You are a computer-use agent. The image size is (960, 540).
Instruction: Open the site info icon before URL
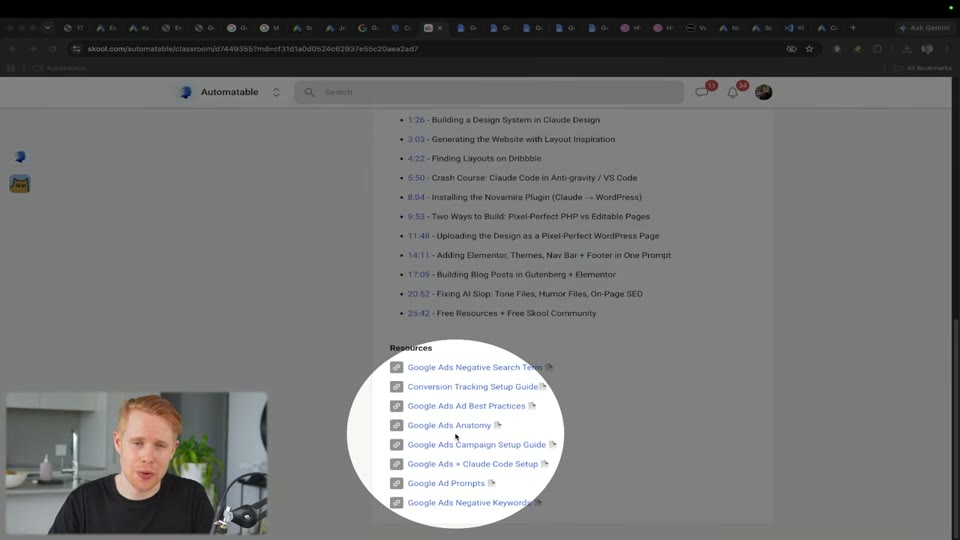coord(77,49)
